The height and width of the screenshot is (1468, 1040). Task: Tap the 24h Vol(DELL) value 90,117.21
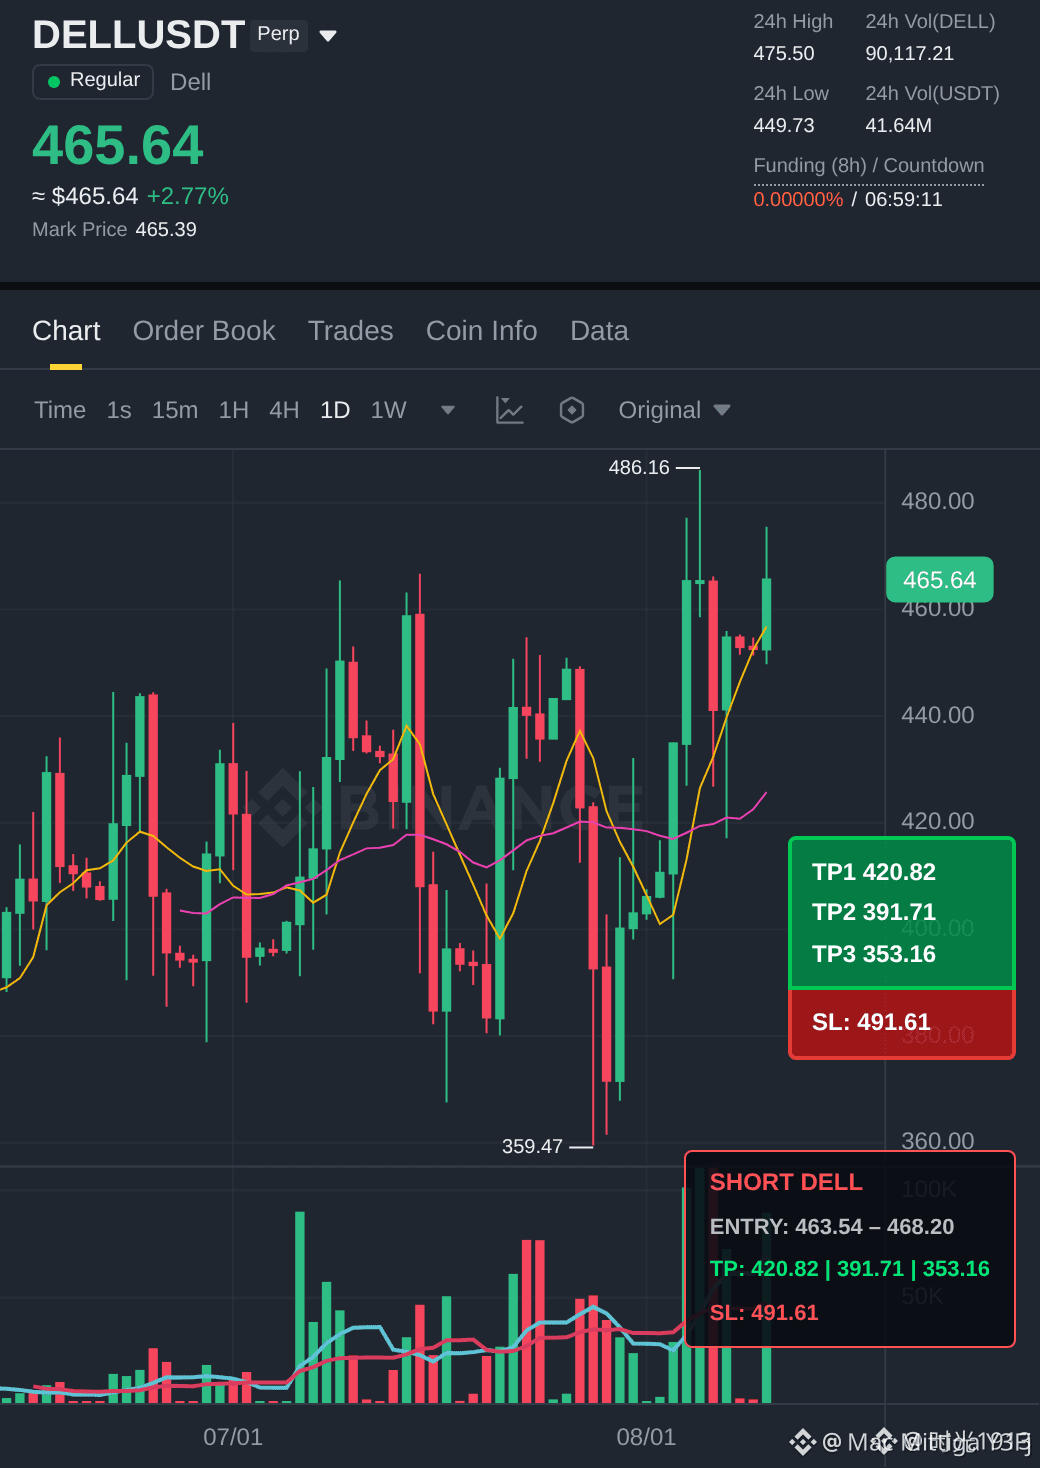[910, 53]
